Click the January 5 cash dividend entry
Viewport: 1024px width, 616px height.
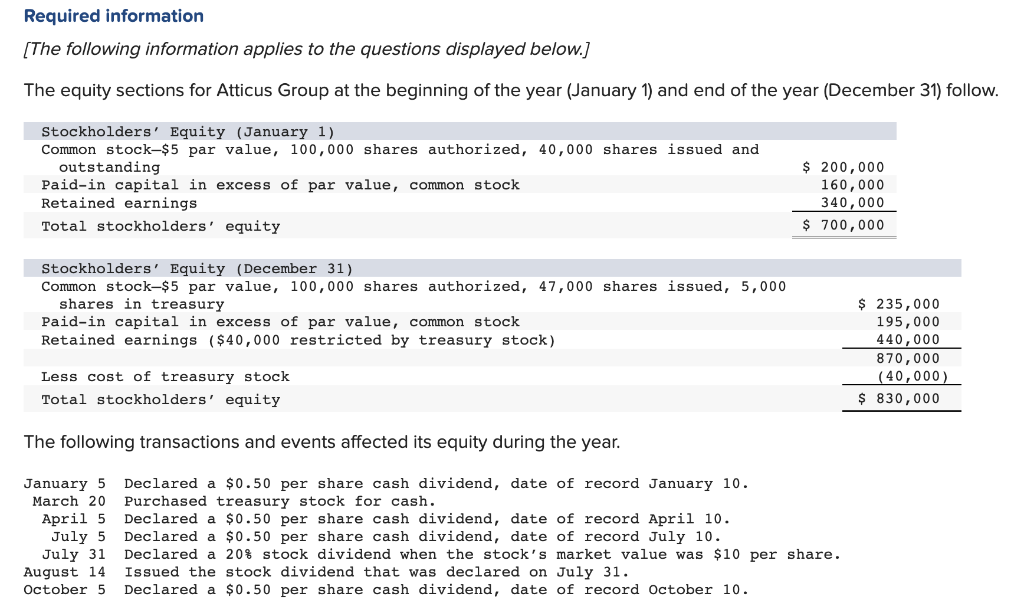386,484
